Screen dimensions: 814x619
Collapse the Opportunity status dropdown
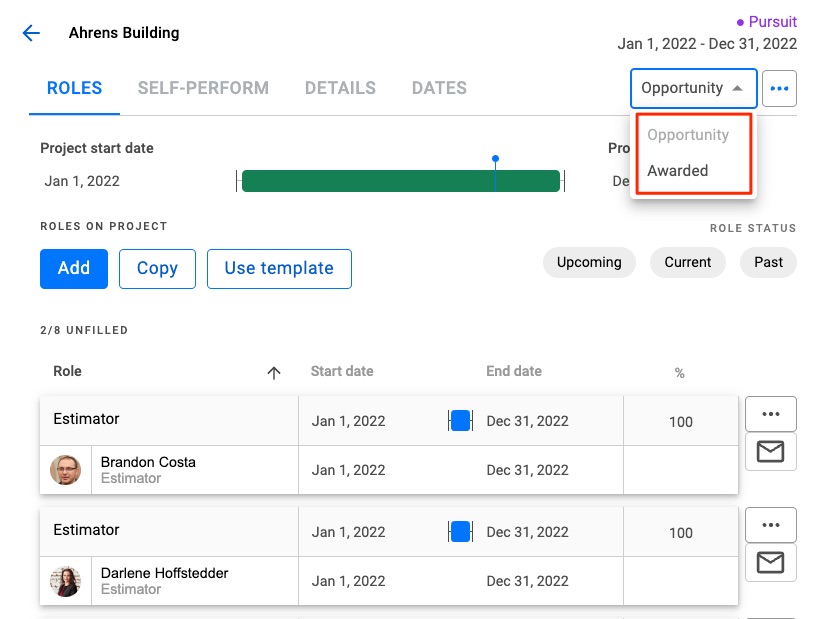[x=694, y=88]
